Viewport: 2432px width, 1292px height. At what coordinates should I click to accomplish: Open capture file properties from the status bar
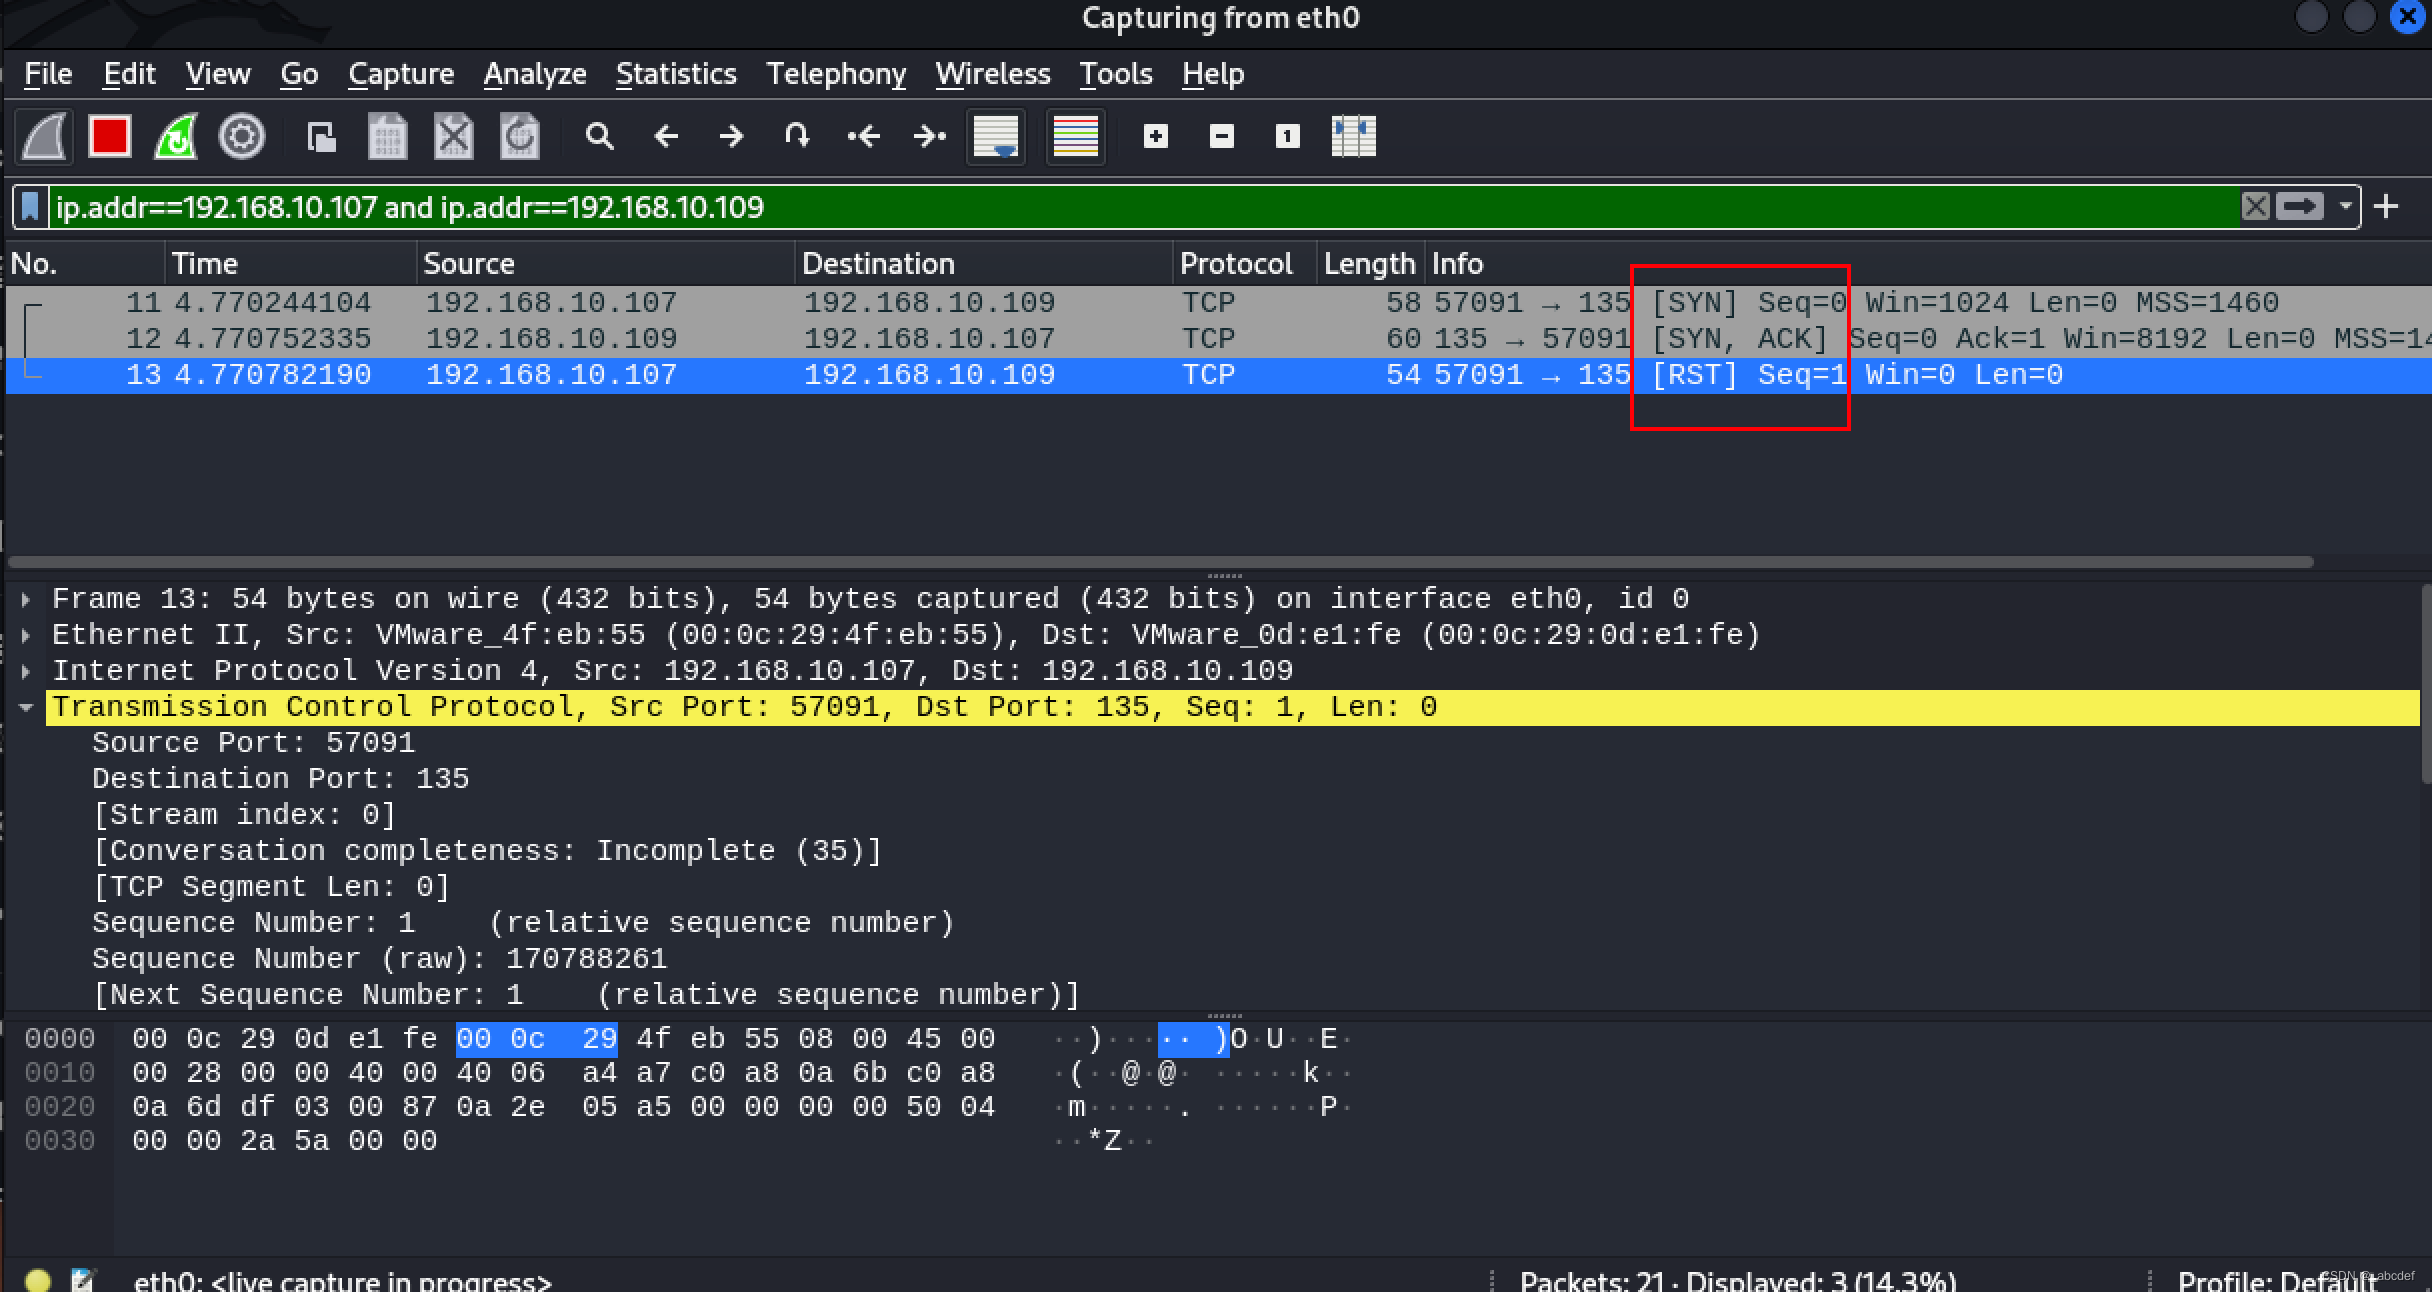pyautogui.click(x=84, y=1280)
